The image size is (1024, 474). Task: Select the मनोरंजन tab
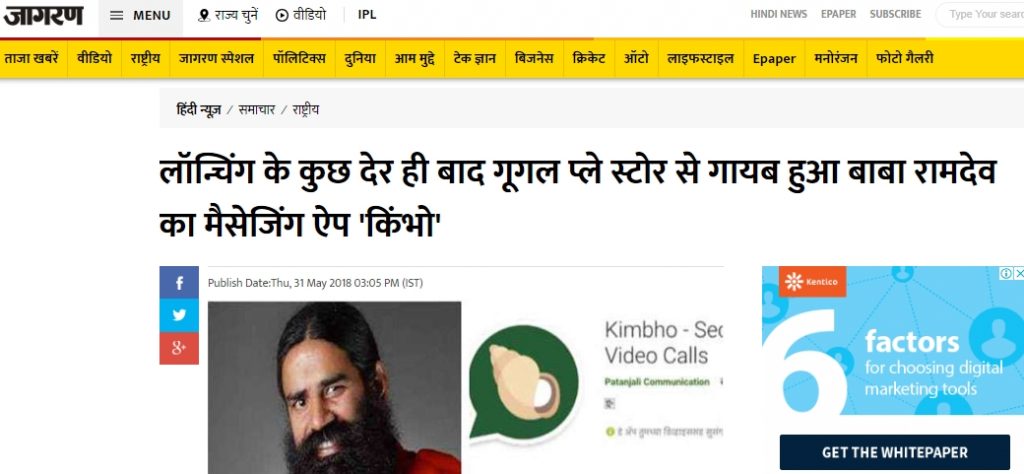point(835,58)
